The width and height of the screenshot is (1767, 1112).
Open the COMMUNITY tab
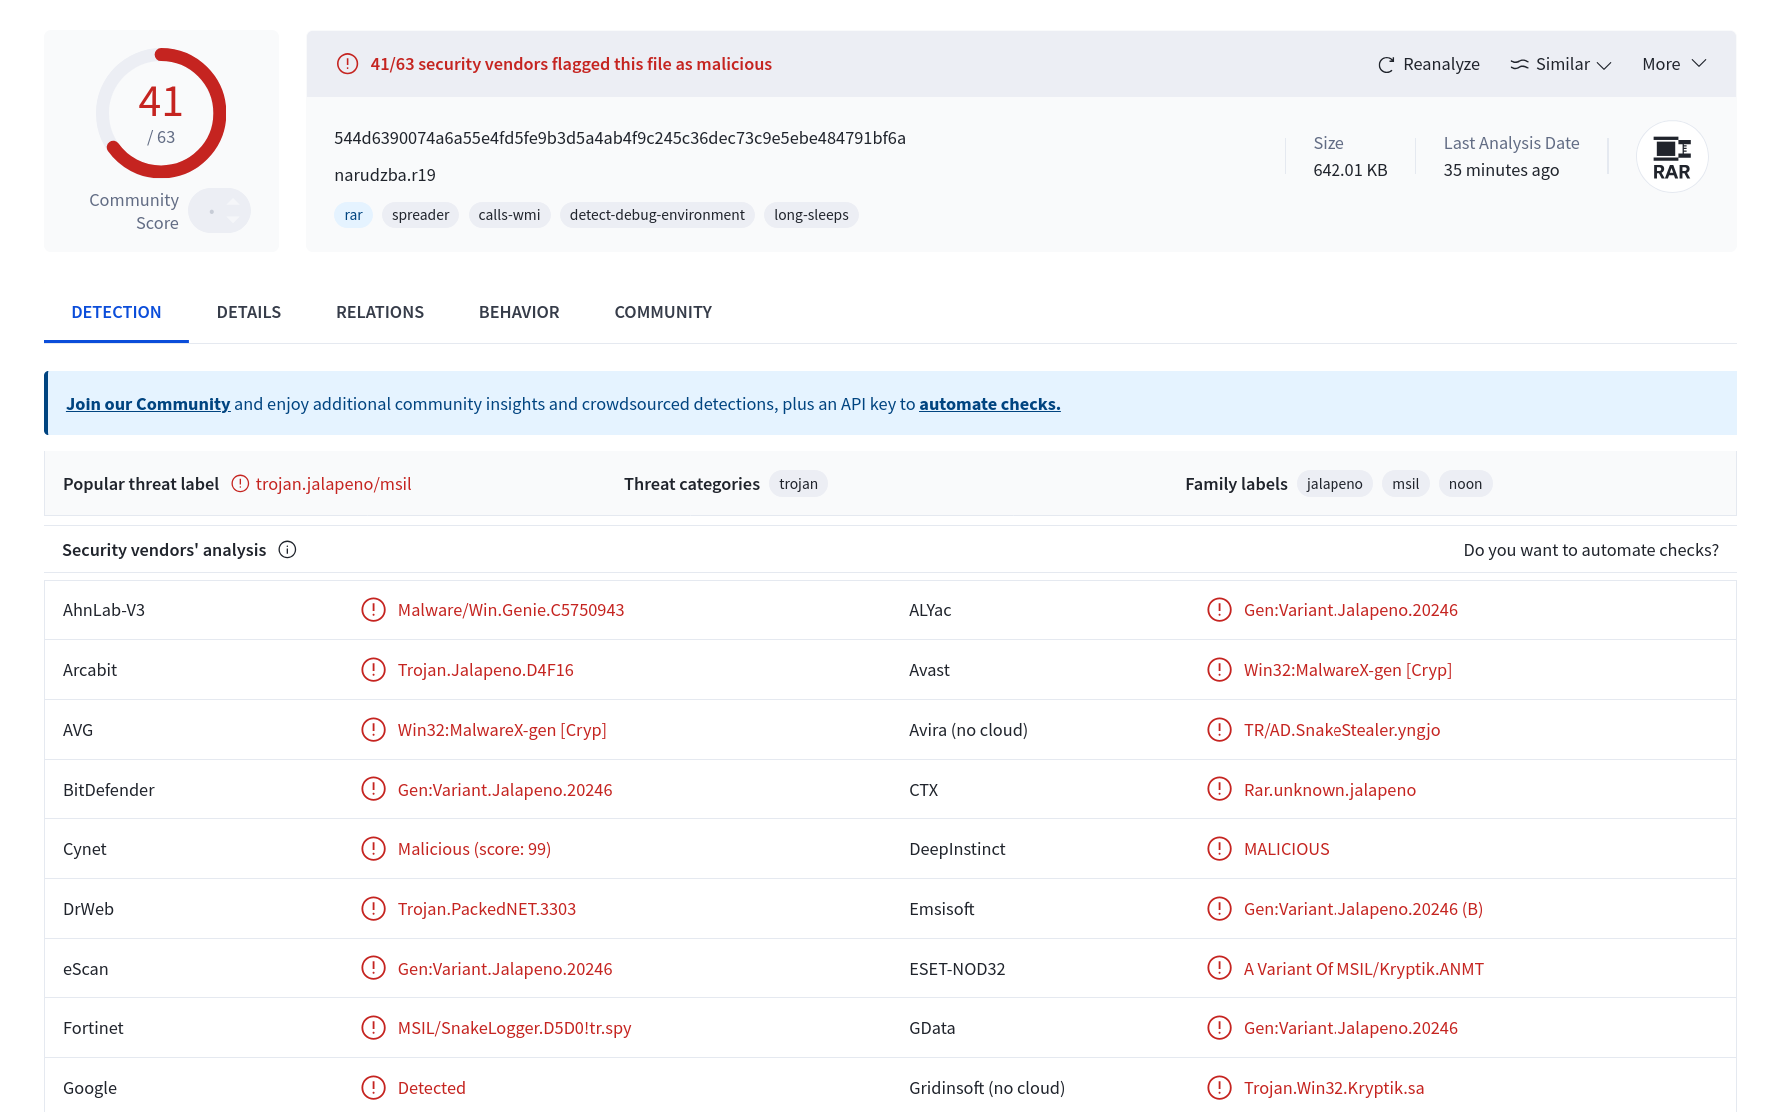[663, 312]
